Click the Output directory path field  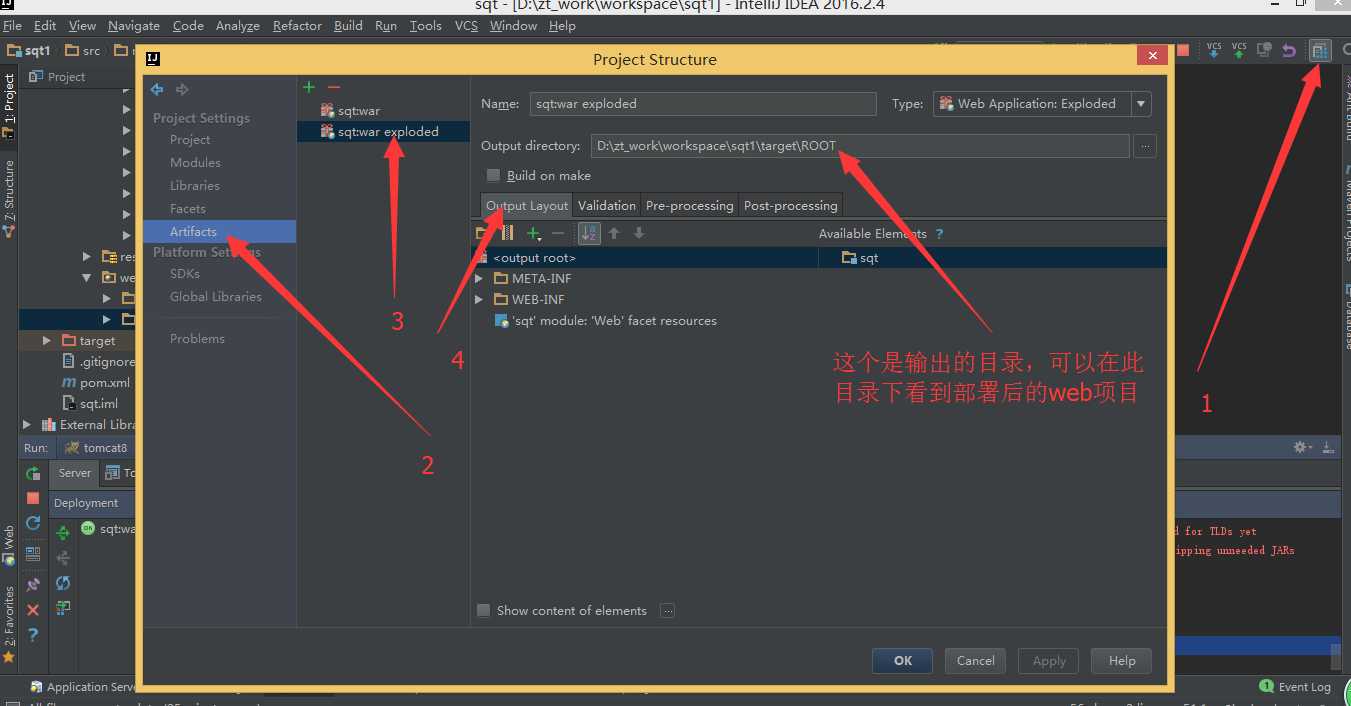pos(860,146)
